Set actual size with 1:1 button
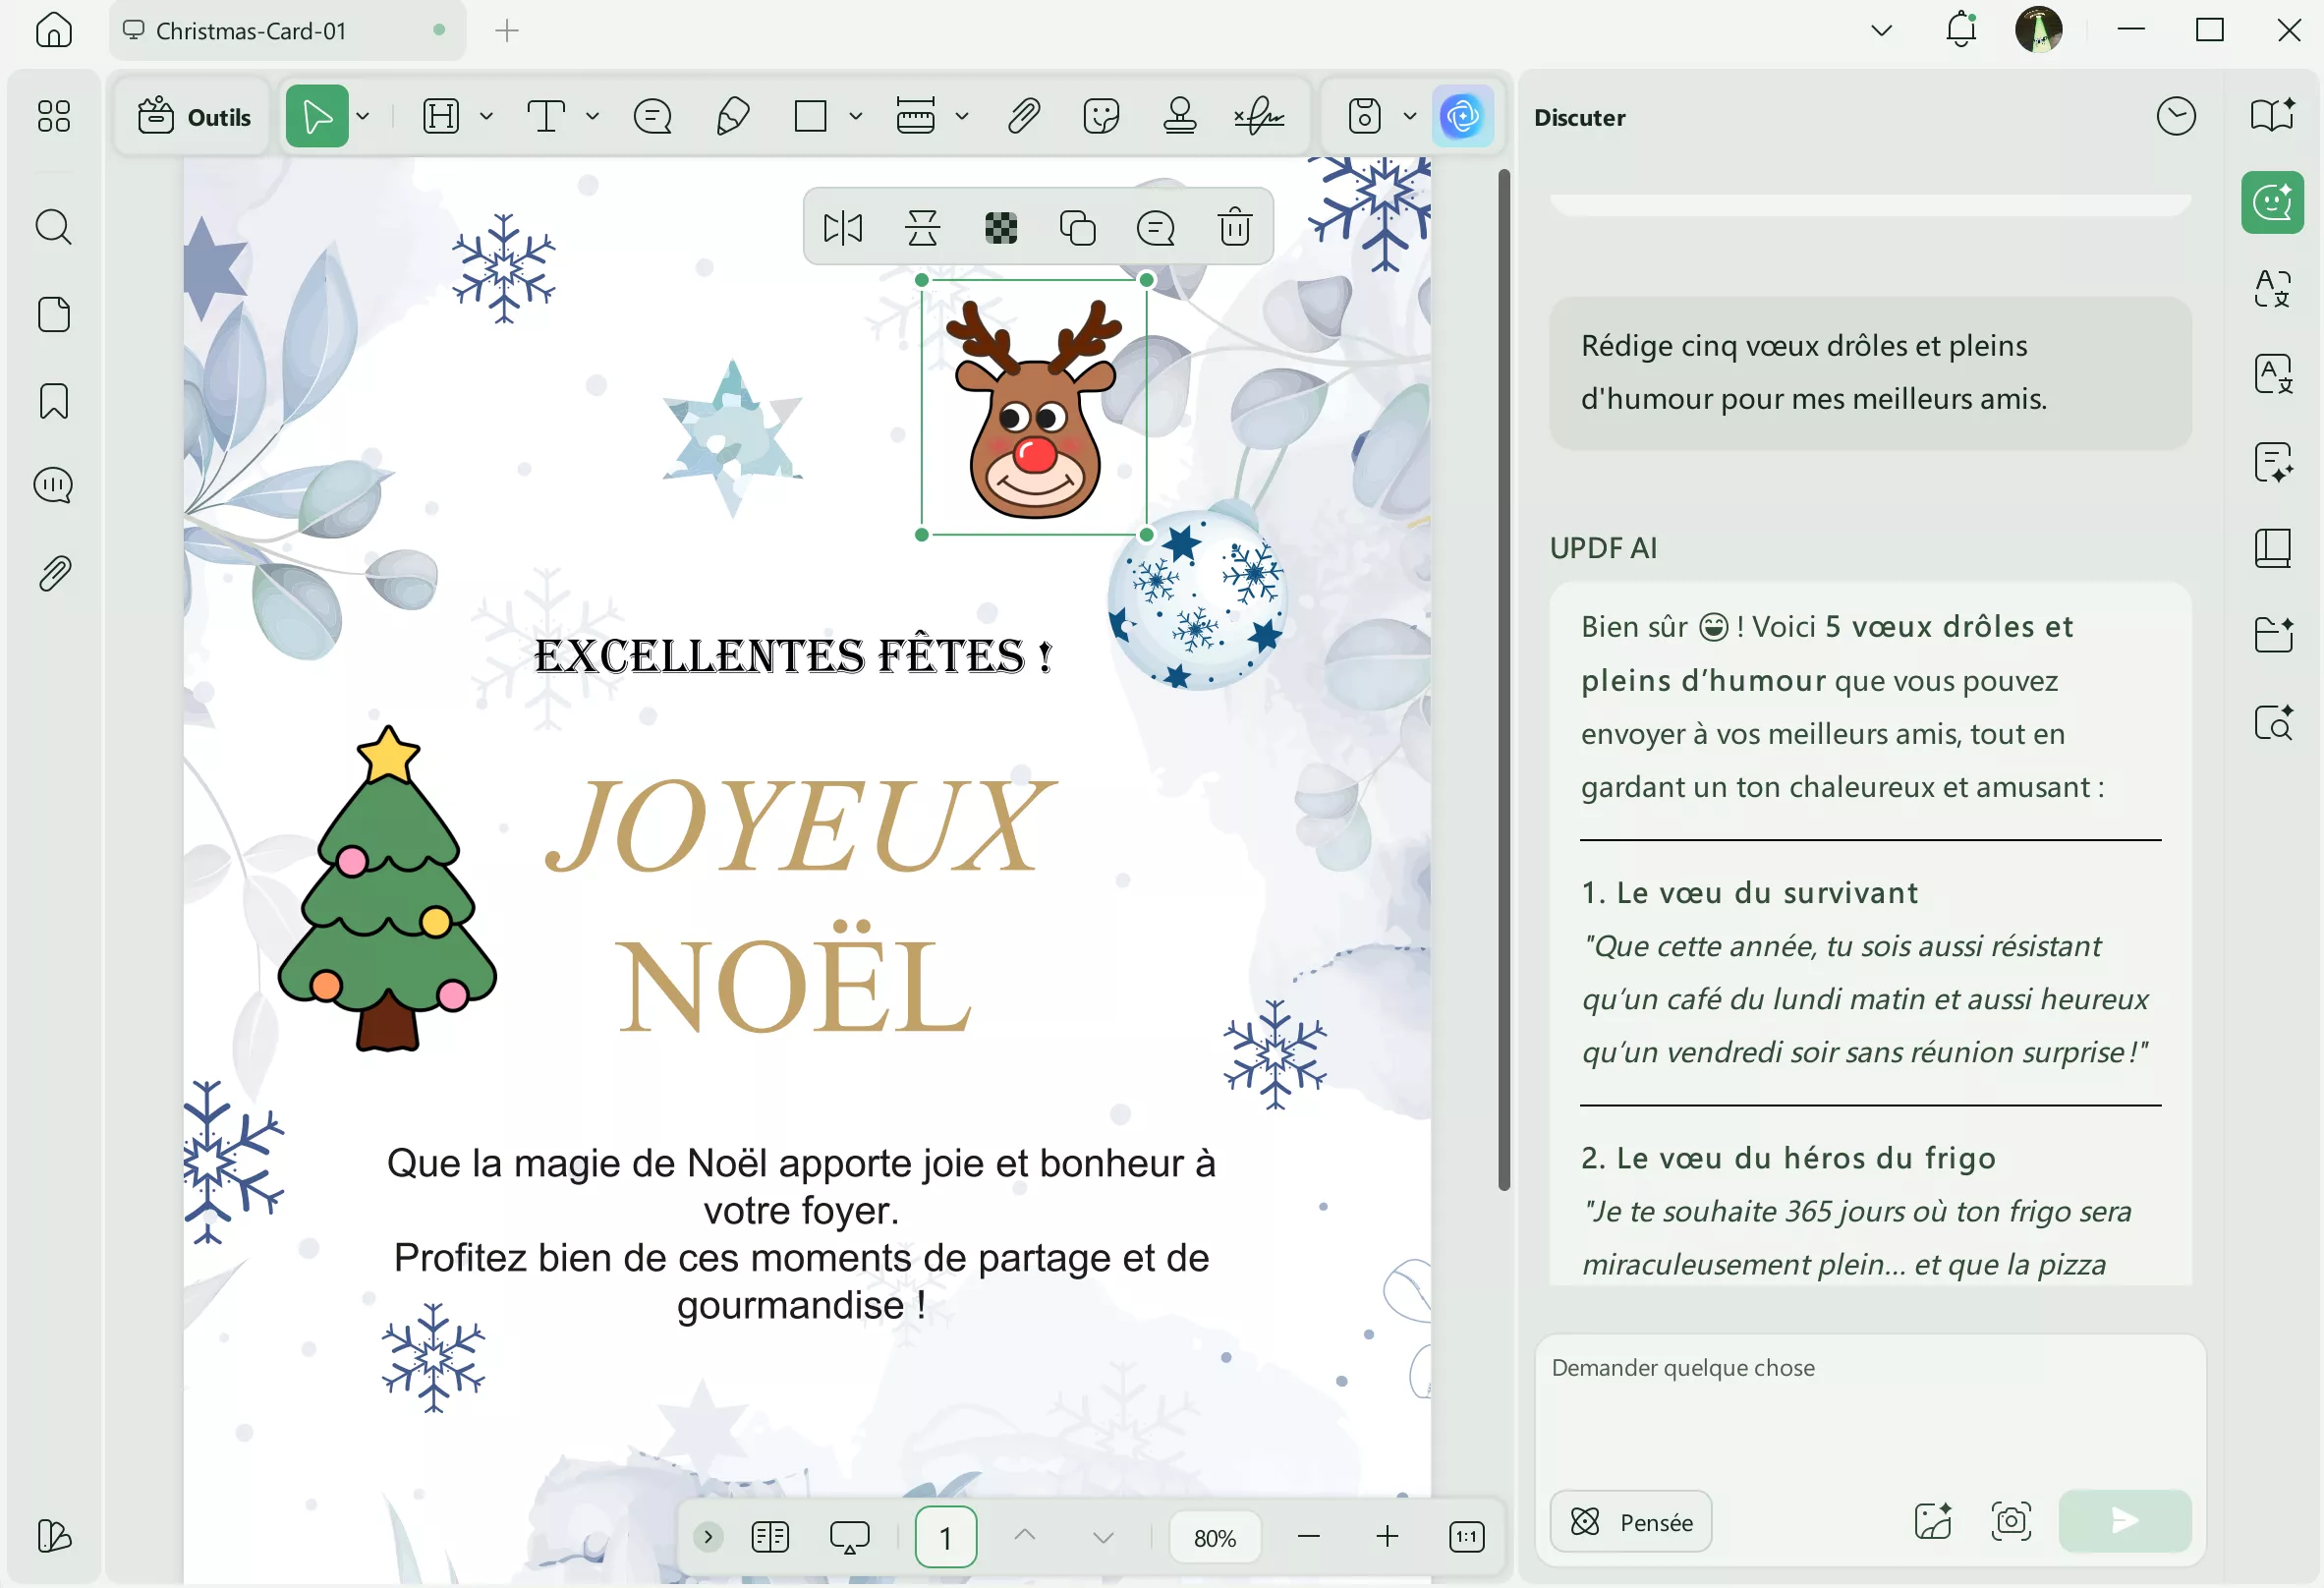Viewport: 2324px width, 1588px height. tap(1466, 1536)
